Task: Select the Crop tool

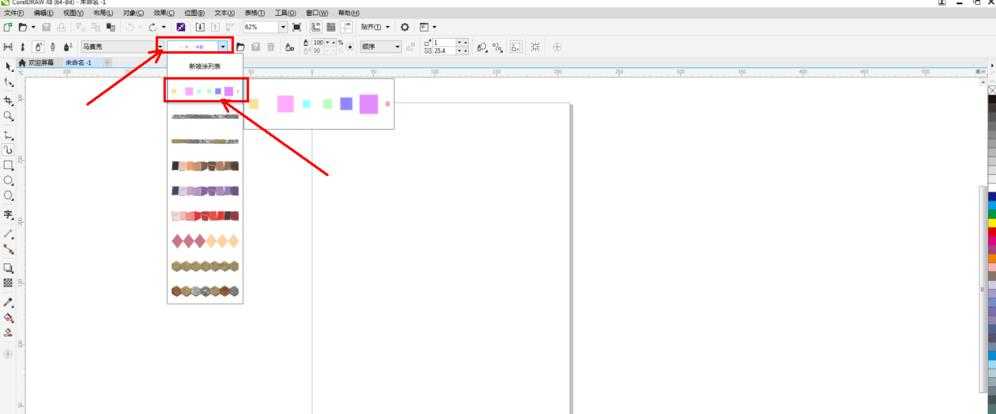Action: (x=9, y=100)
